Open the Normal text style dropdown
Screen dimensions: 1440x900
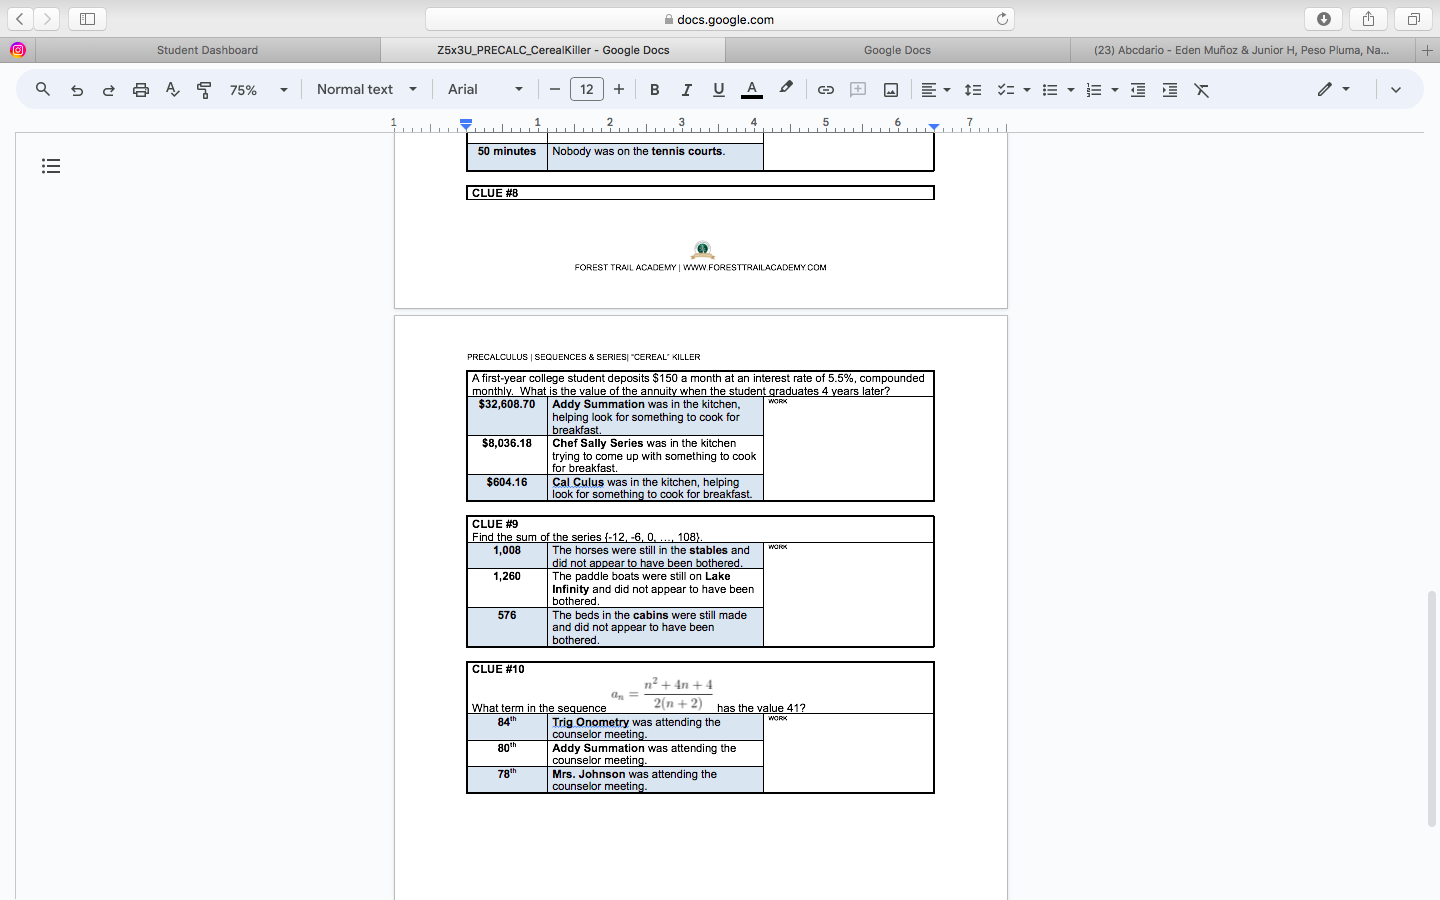click(x=367, y=90)
